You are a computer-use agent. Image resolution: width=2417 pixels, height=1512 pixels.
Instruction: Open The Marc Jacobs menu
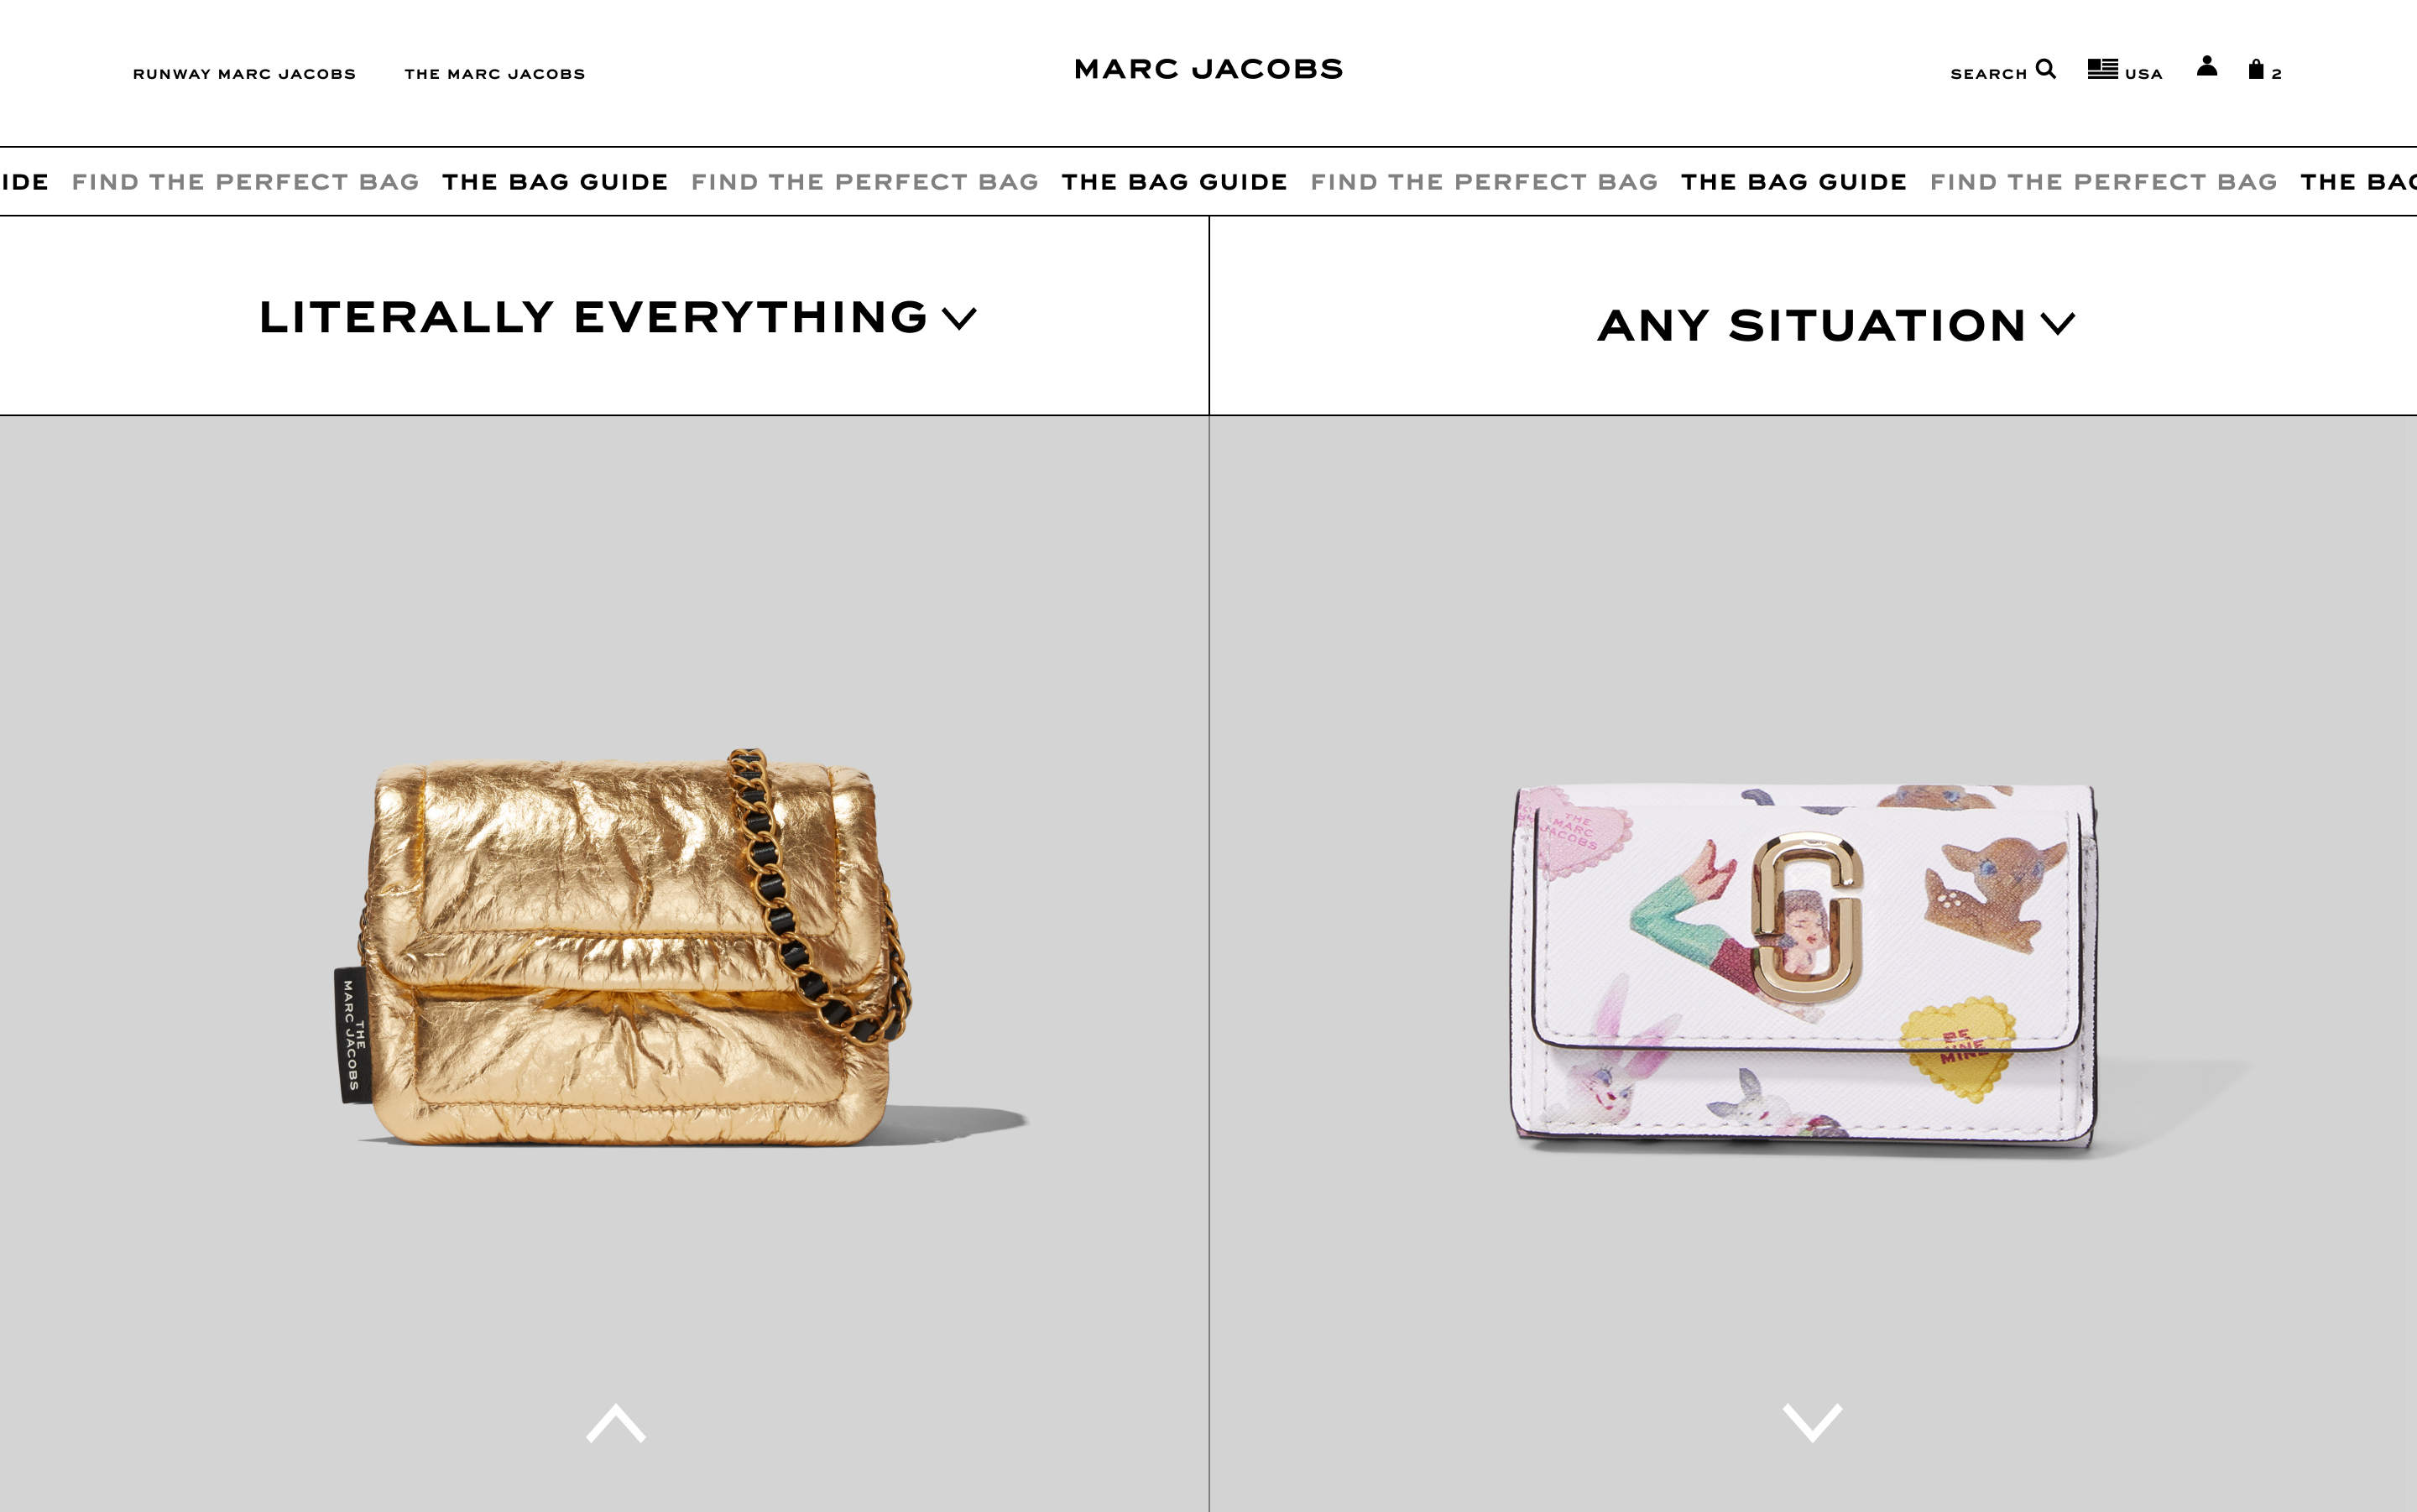[x=494, y=74]
